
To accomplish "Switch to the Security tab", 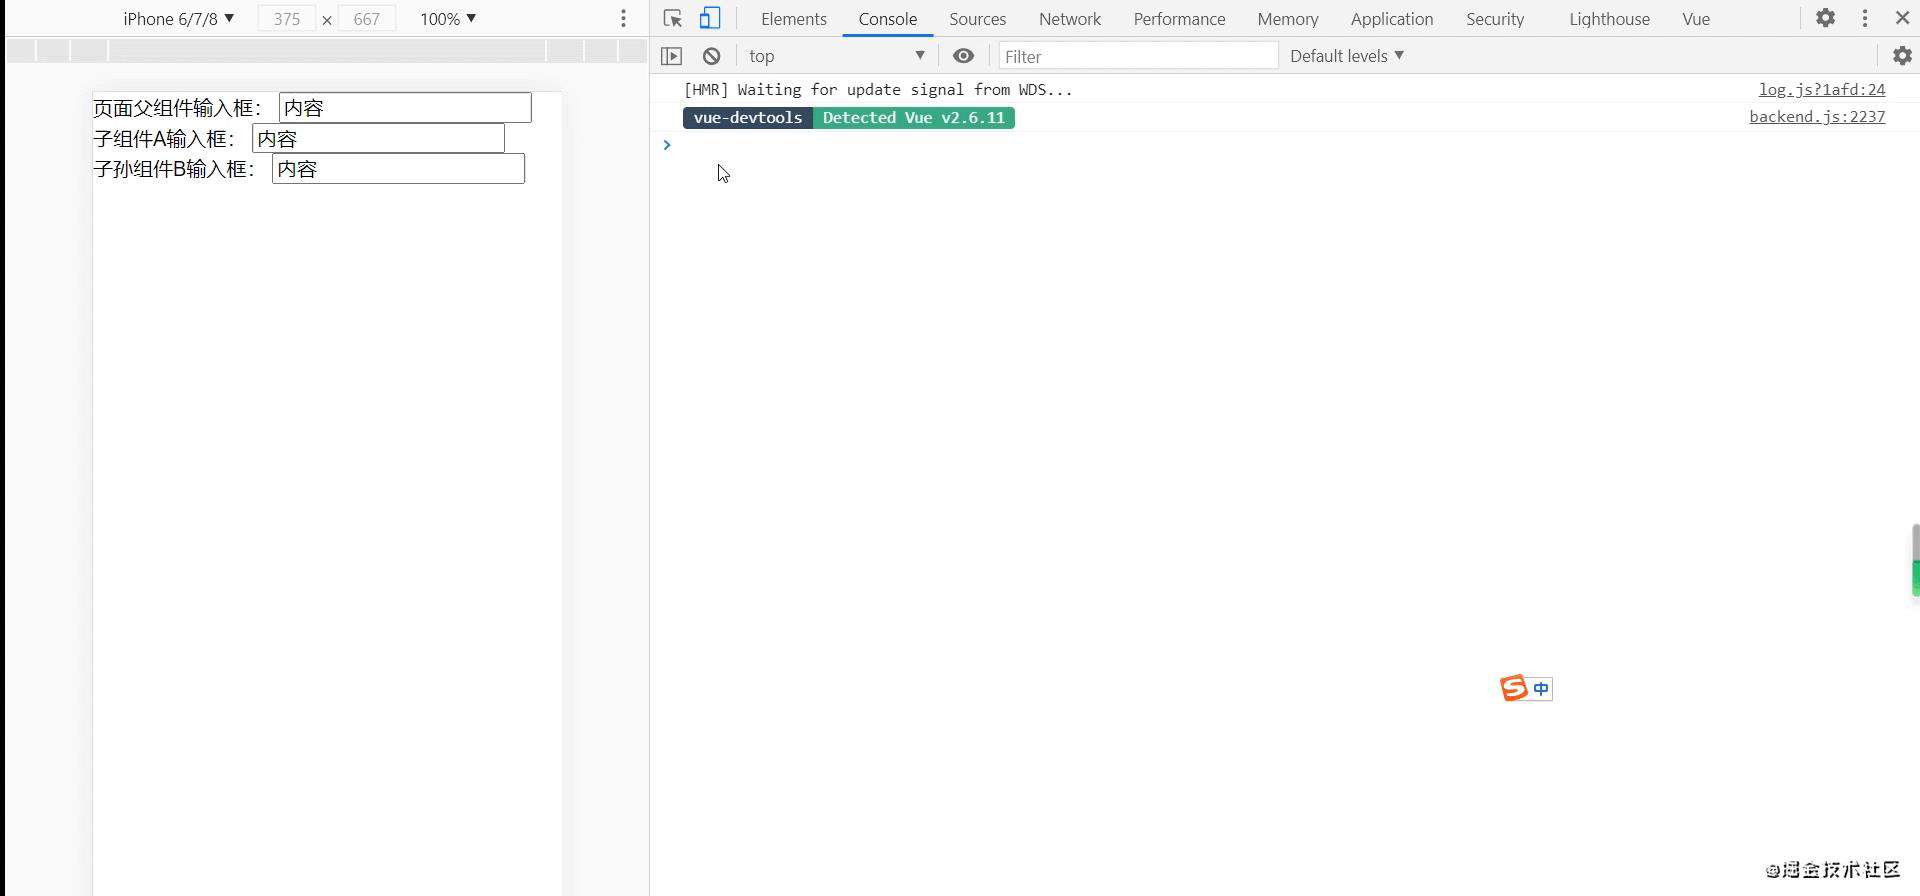I will pyautogui.click(x=1495, y=18).
